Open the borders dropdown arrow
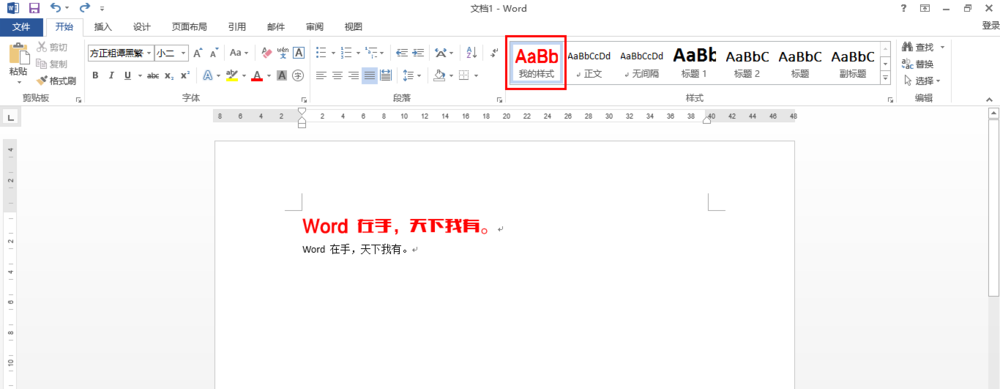 (476, 75)
